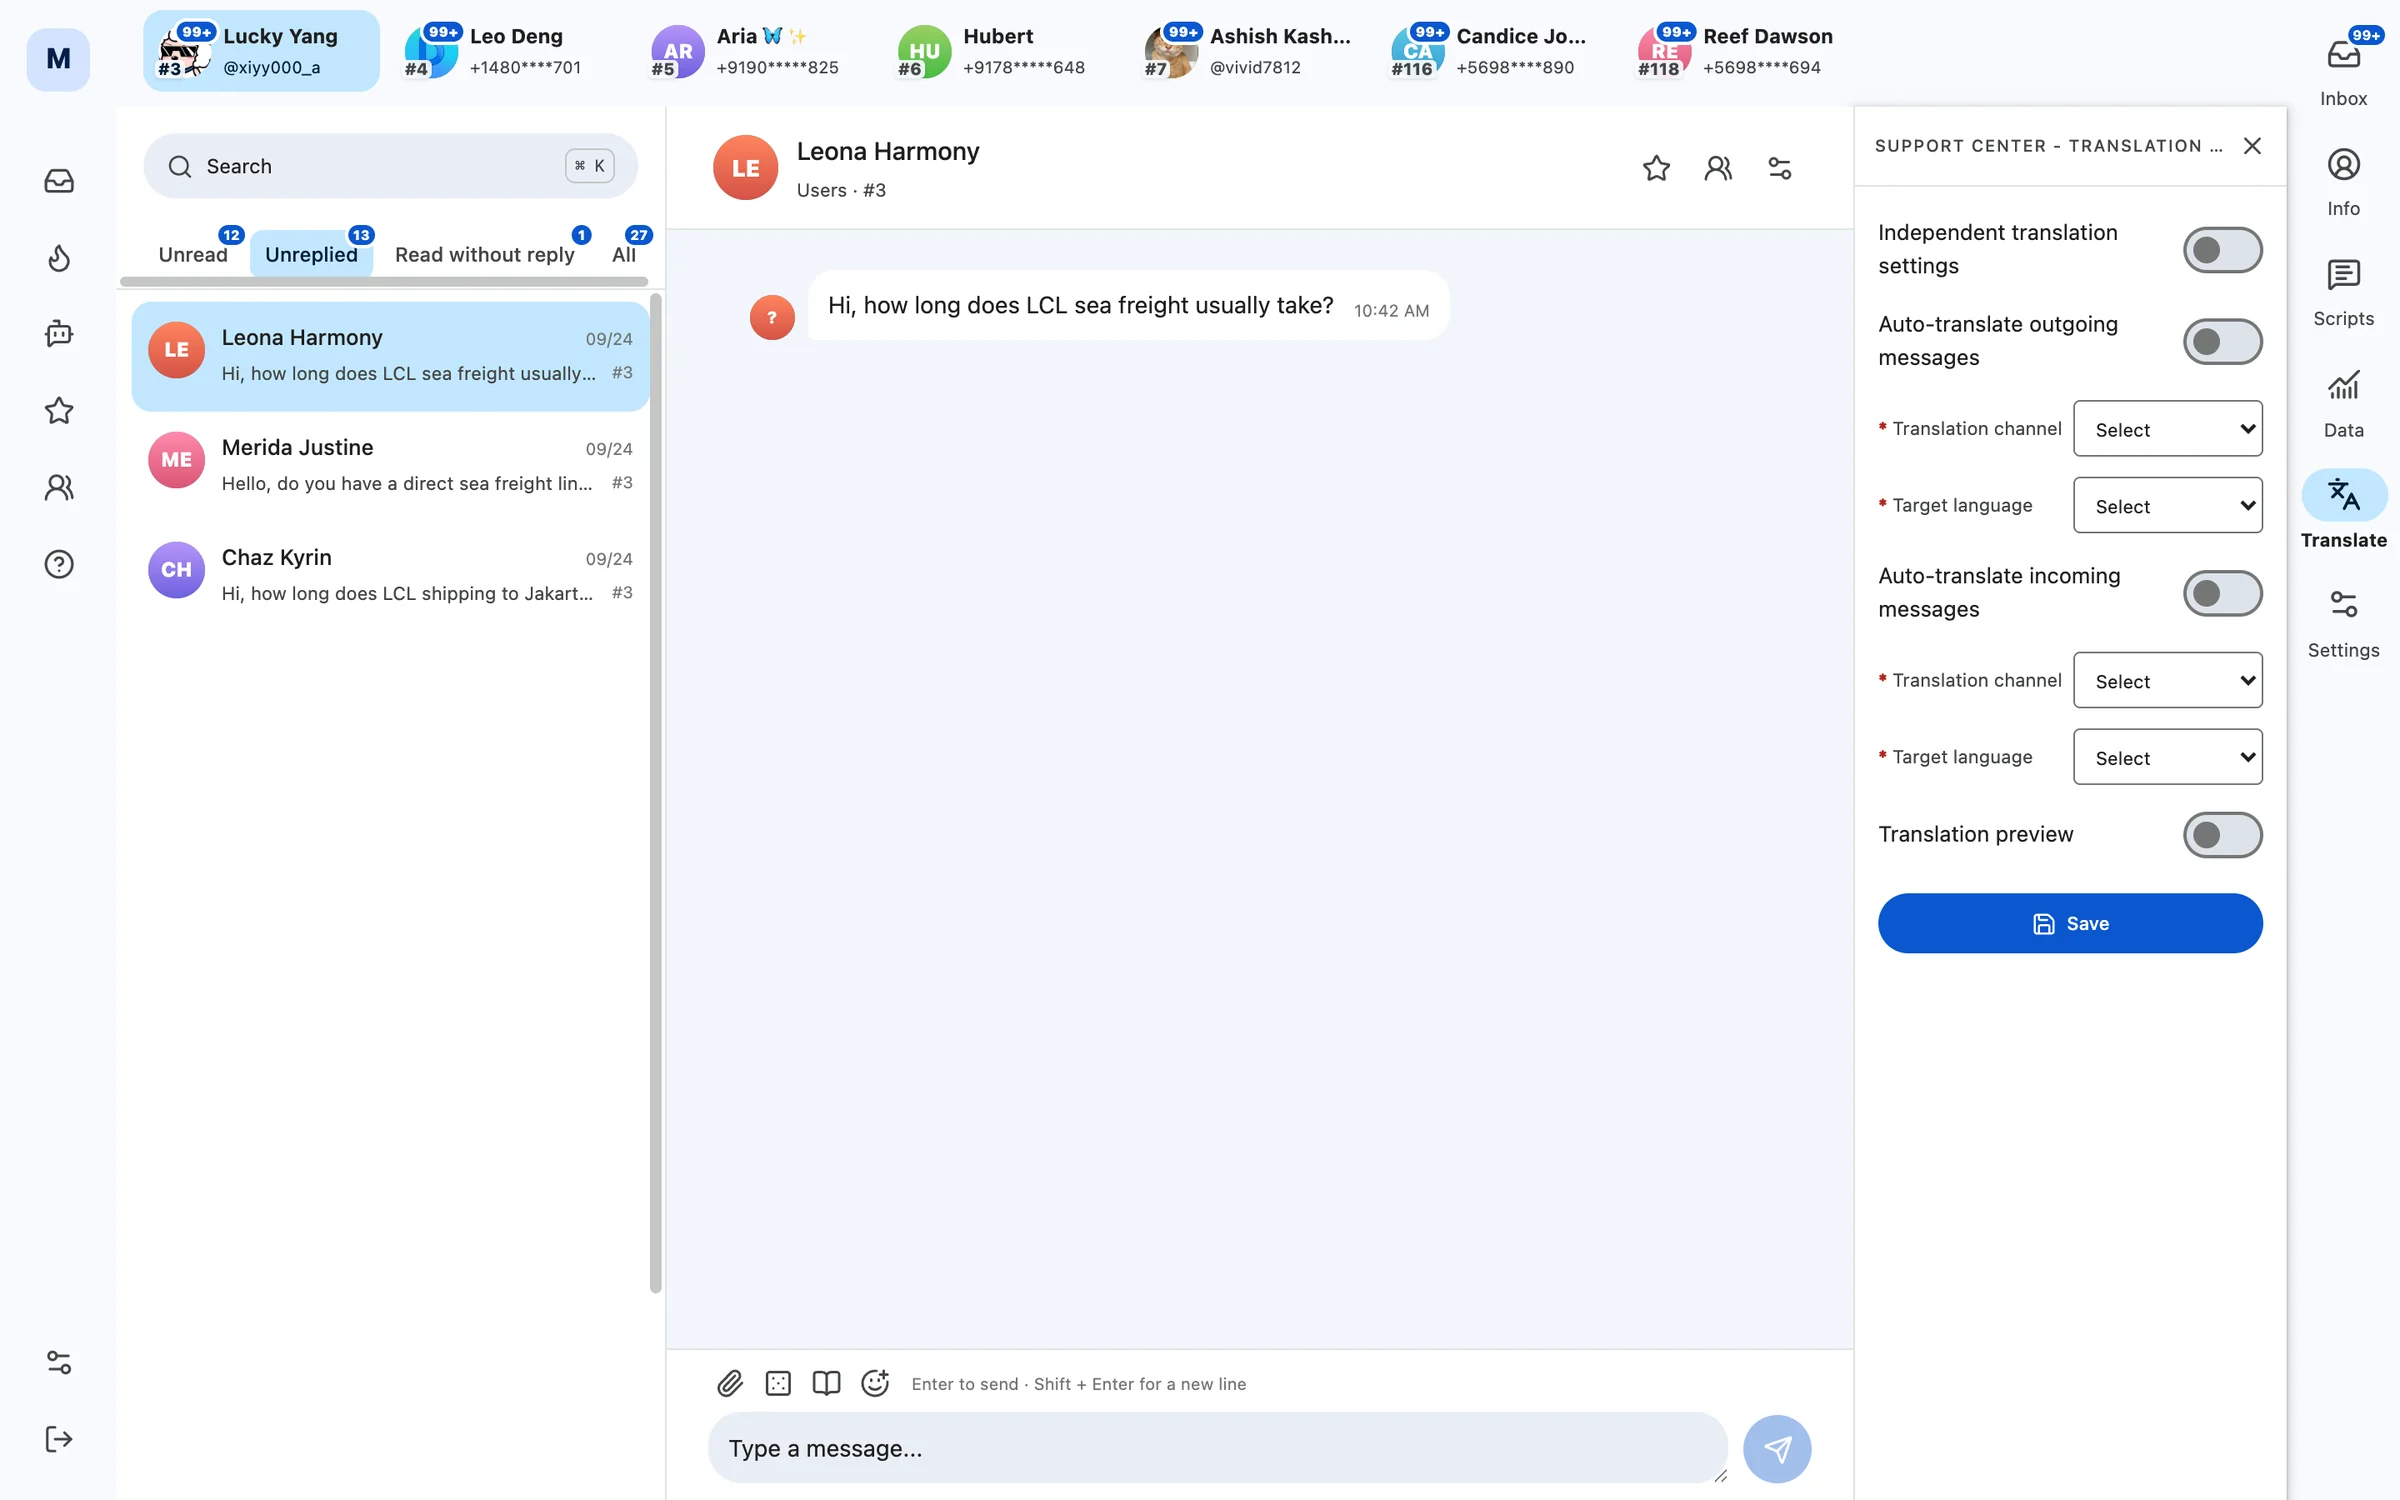Open outgoing Target language dropdown
The width and height of the screenshot is (2400, 1500).
[2167, 506]
